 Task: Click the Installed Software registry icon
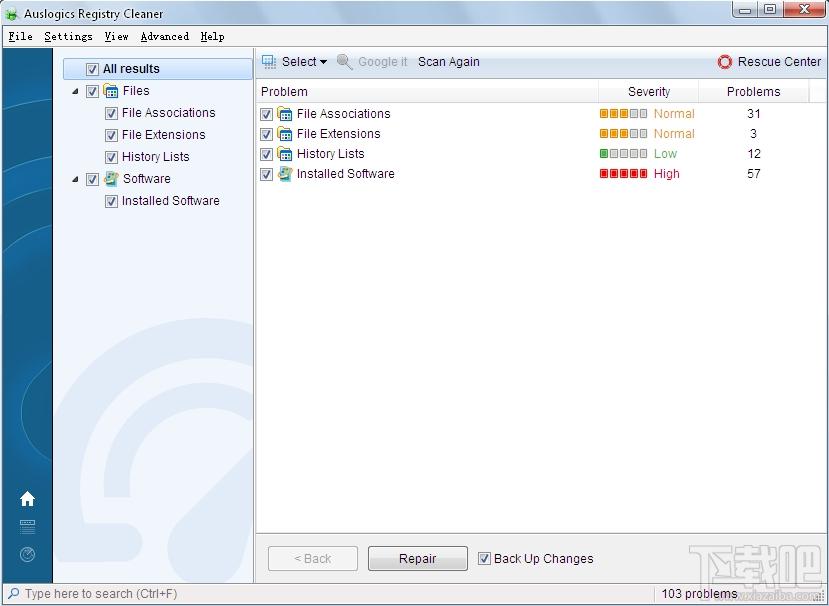tap(283, 174)
